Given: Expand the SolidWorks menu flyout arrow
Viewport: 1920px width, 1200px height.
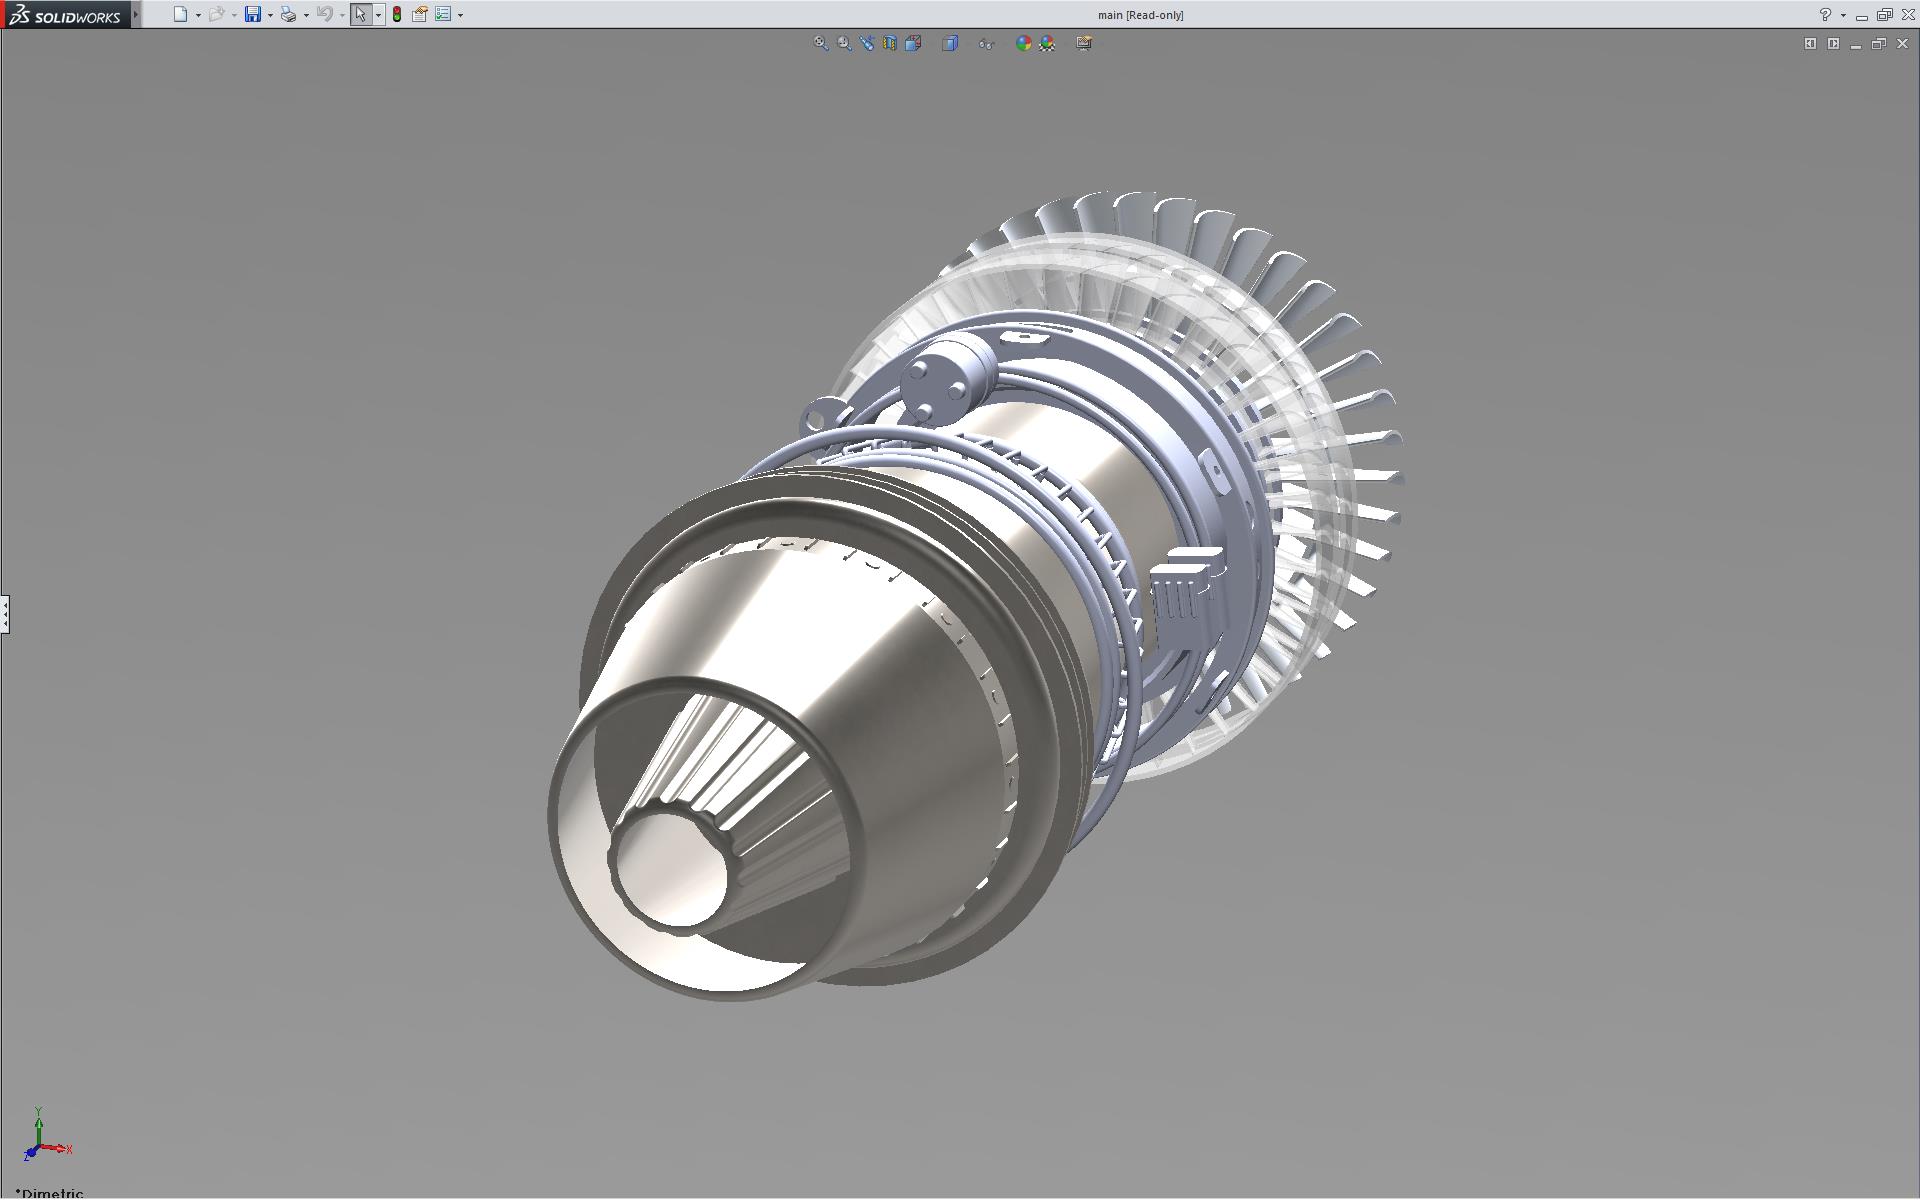Looking at the screenshot, I should coord(136,14).
